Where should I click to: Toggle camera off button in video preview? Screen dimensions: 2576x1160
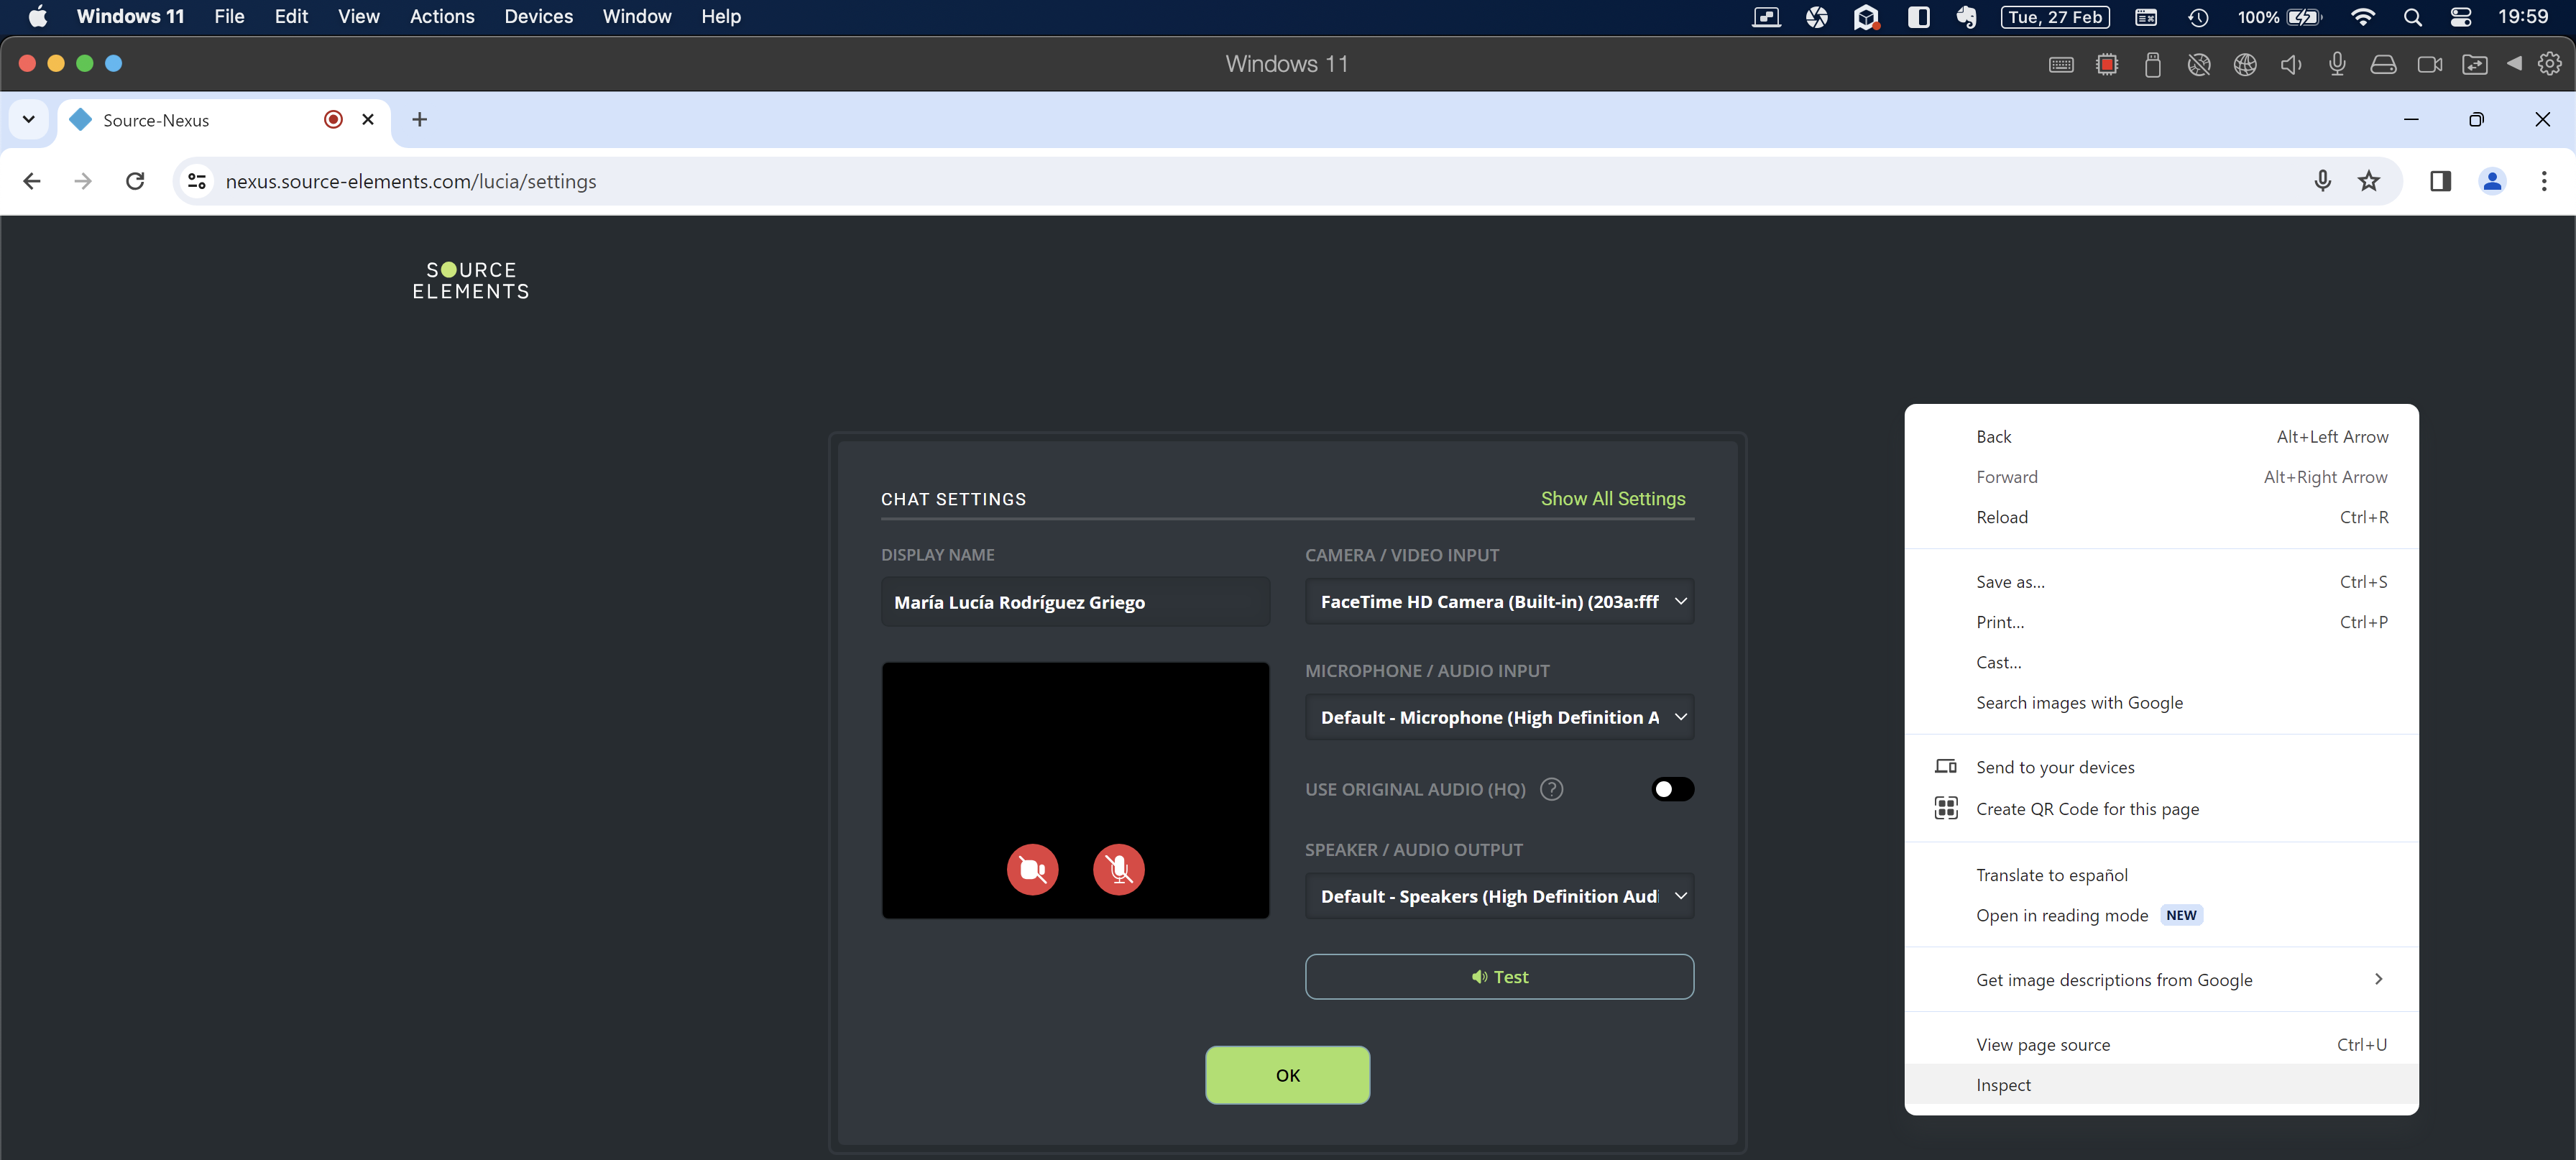pos(1032,869)
